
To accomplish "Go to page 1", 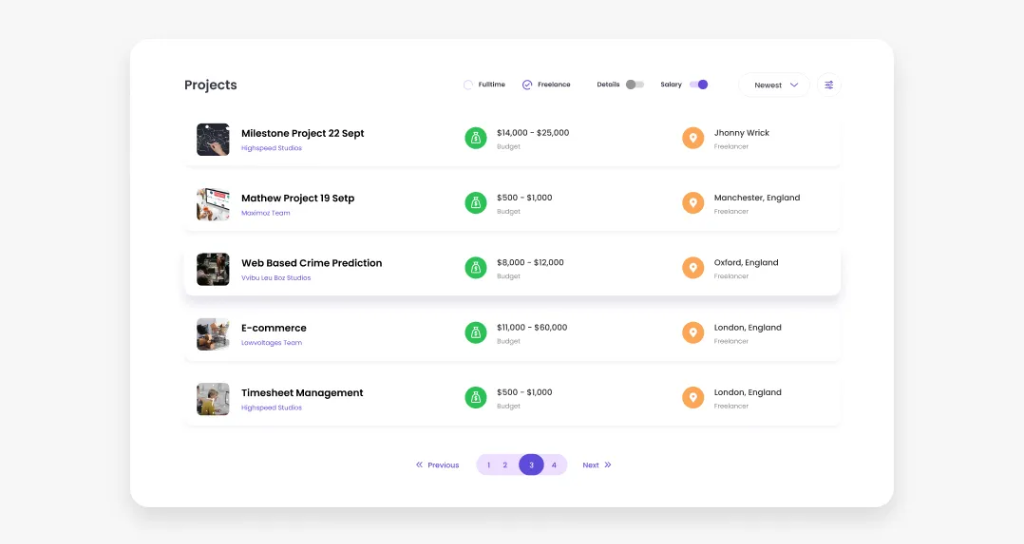I will tap(488, 465).
